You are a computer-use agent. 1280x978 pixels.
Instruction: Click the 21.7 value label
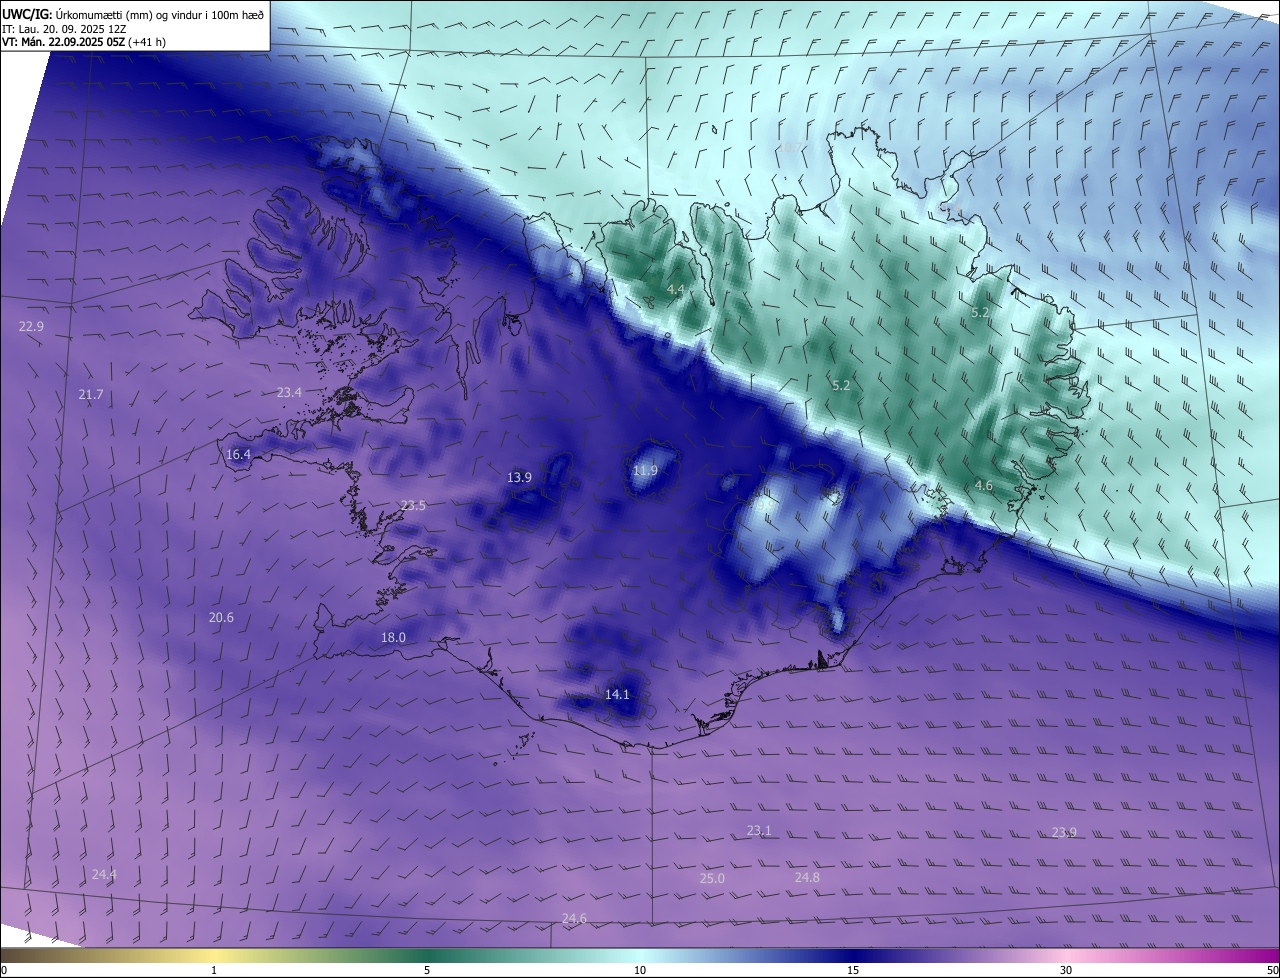(x=91, y=395)
